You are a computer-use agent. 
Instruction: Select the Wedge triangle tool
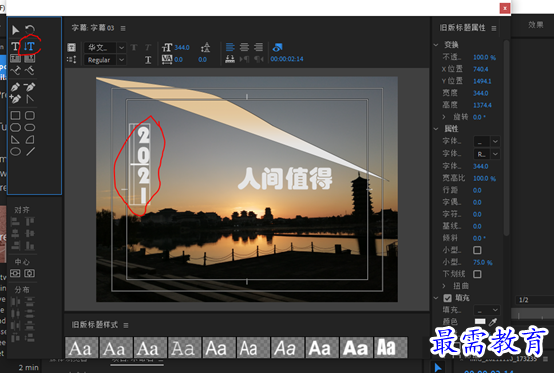pyautogui.click(x=15, y=140)
